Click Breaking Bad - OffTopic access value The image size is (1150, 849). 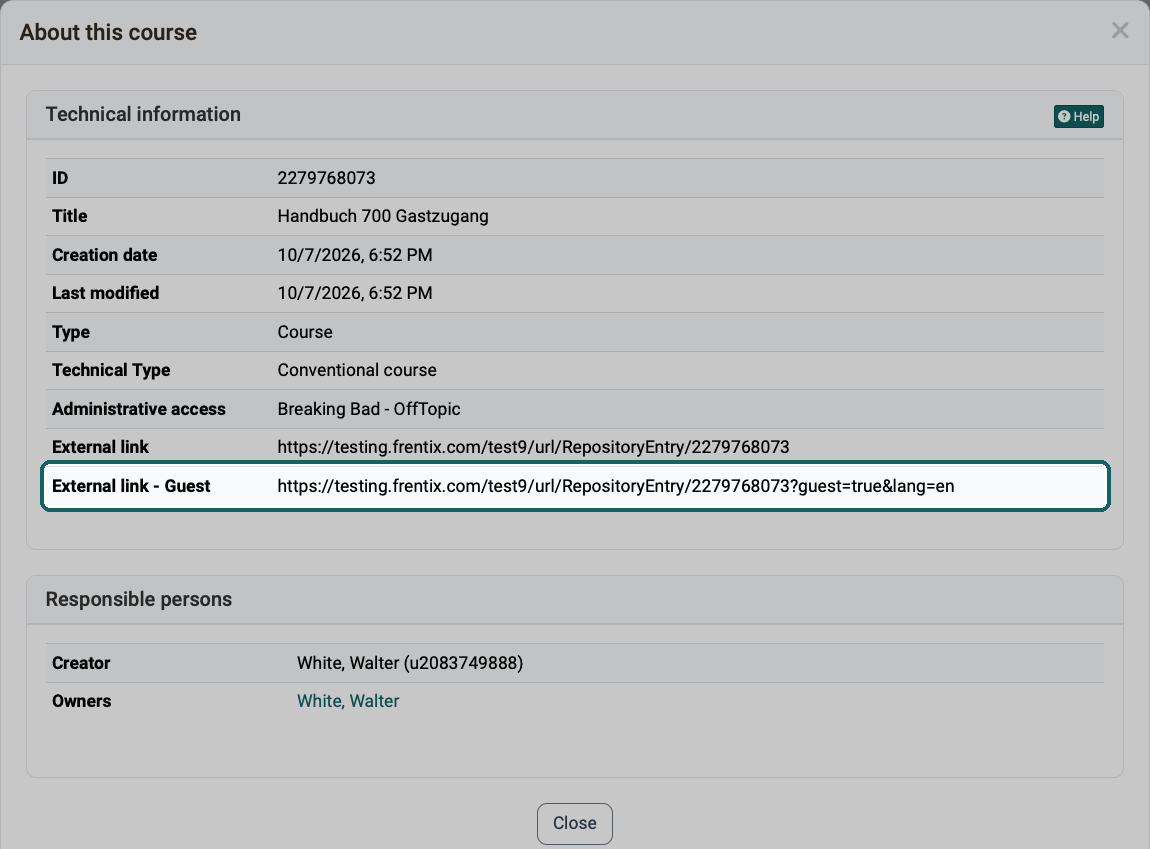pos(369,409)
